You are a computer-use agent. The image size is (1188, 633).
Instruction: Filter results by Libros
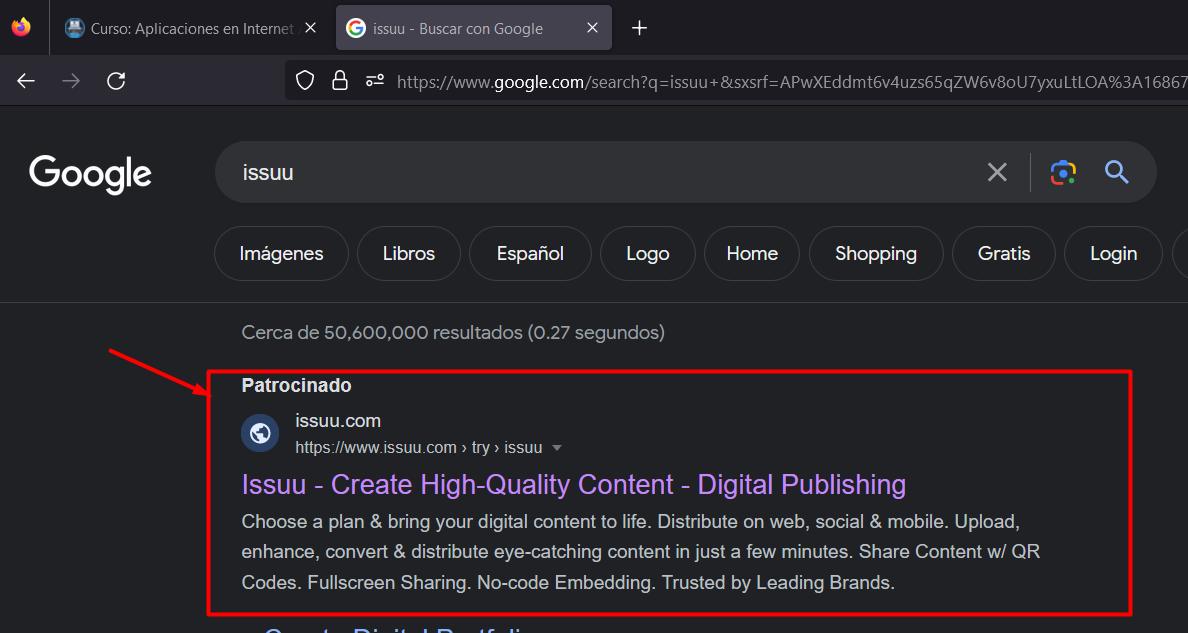point(408,253)
